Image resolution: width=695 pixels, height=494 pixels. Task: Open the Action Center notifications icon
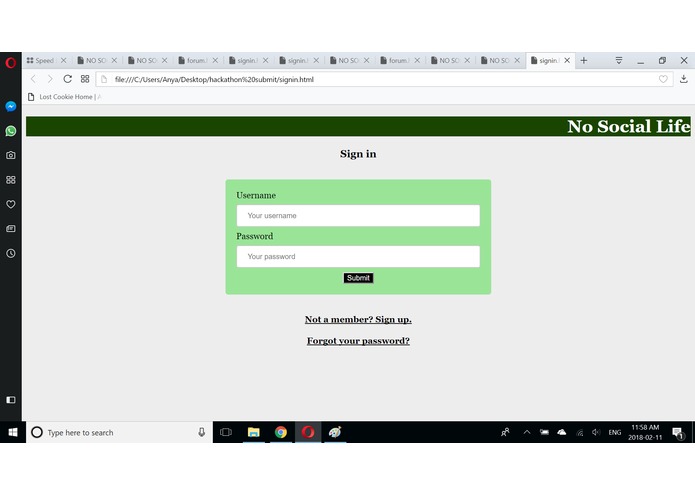(678, 433)
